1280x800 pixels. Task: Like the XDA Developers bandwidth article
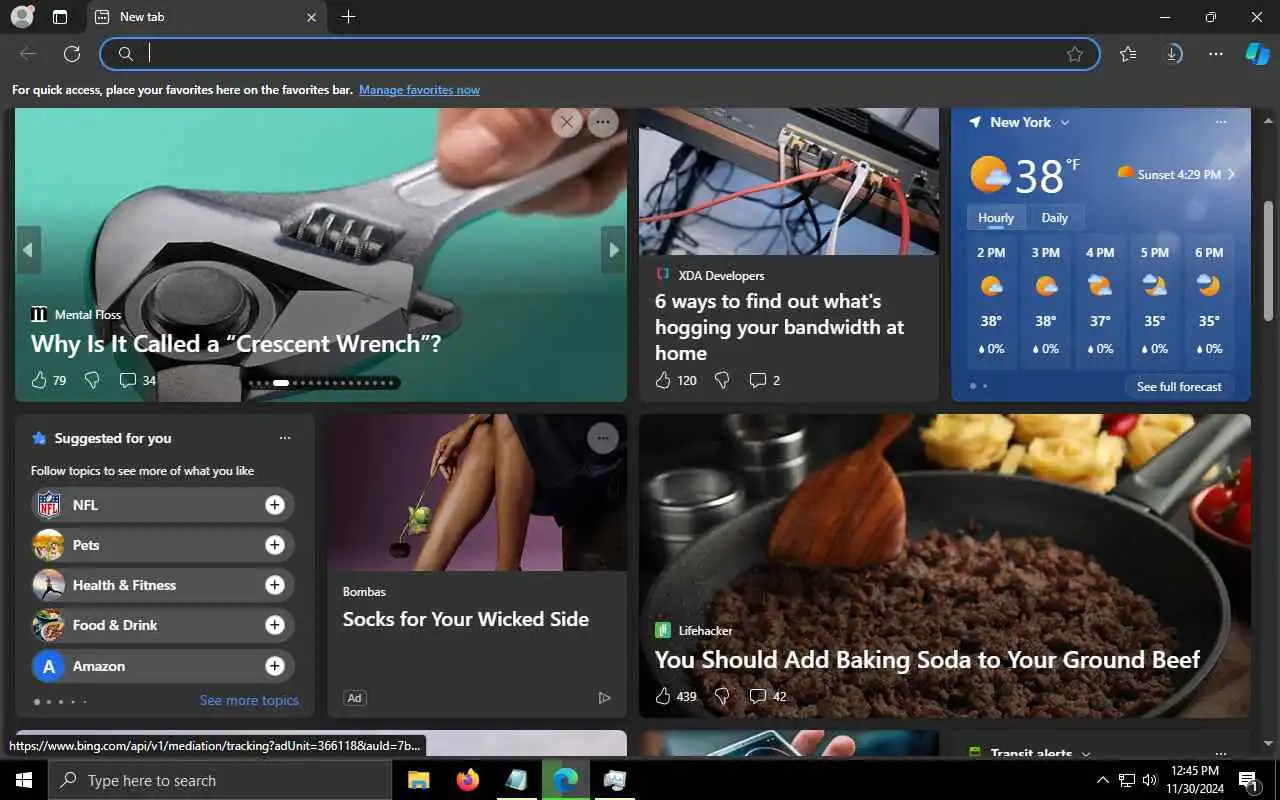tap(675, 380)
